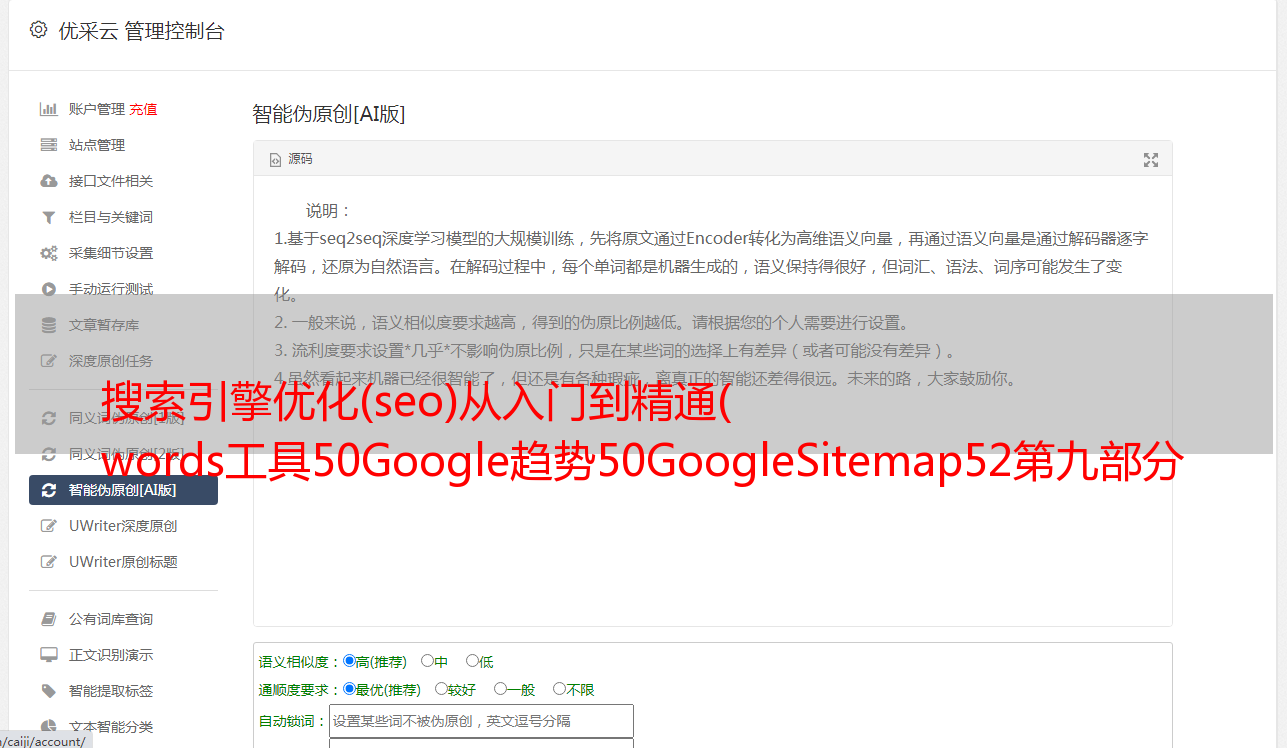Click the cloud upload icon for 接口文件相关

point(48,181)
